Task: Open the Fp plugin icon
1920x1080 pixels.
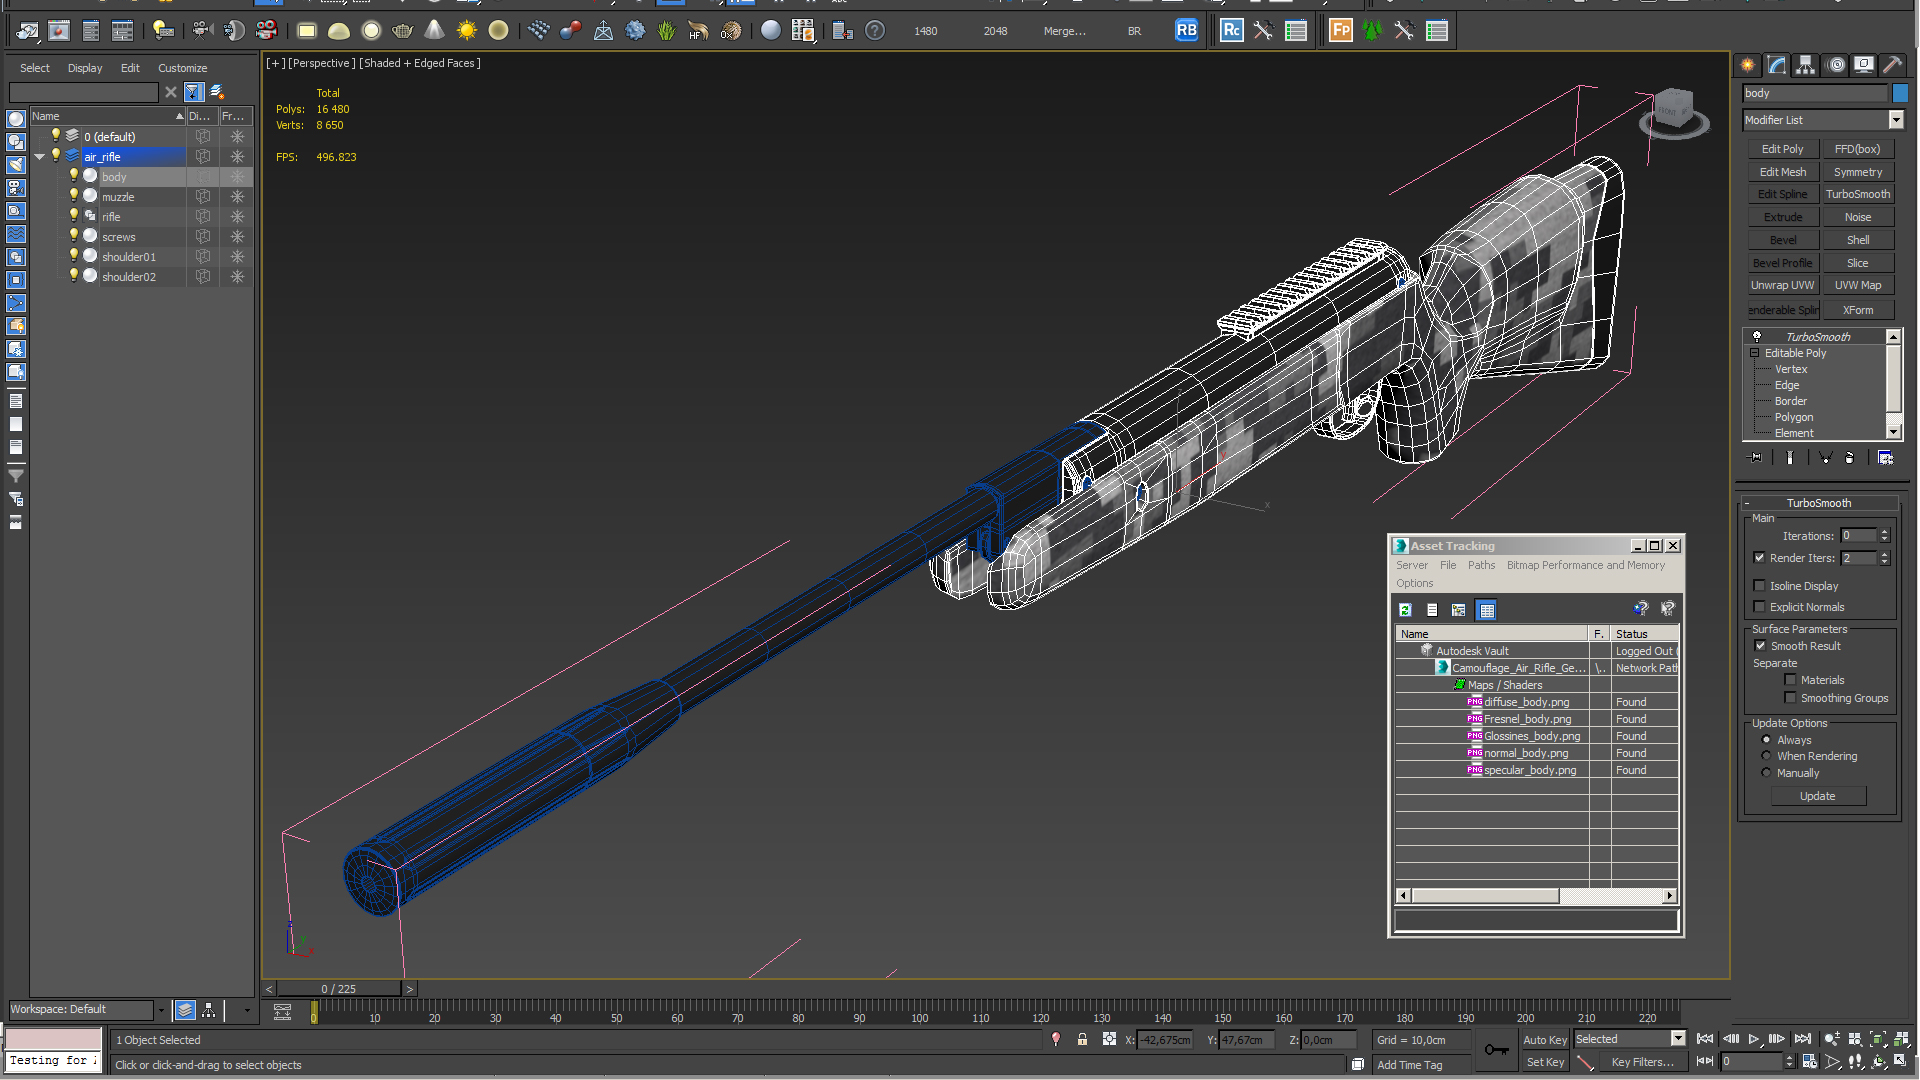Action: pos(1341,31)
